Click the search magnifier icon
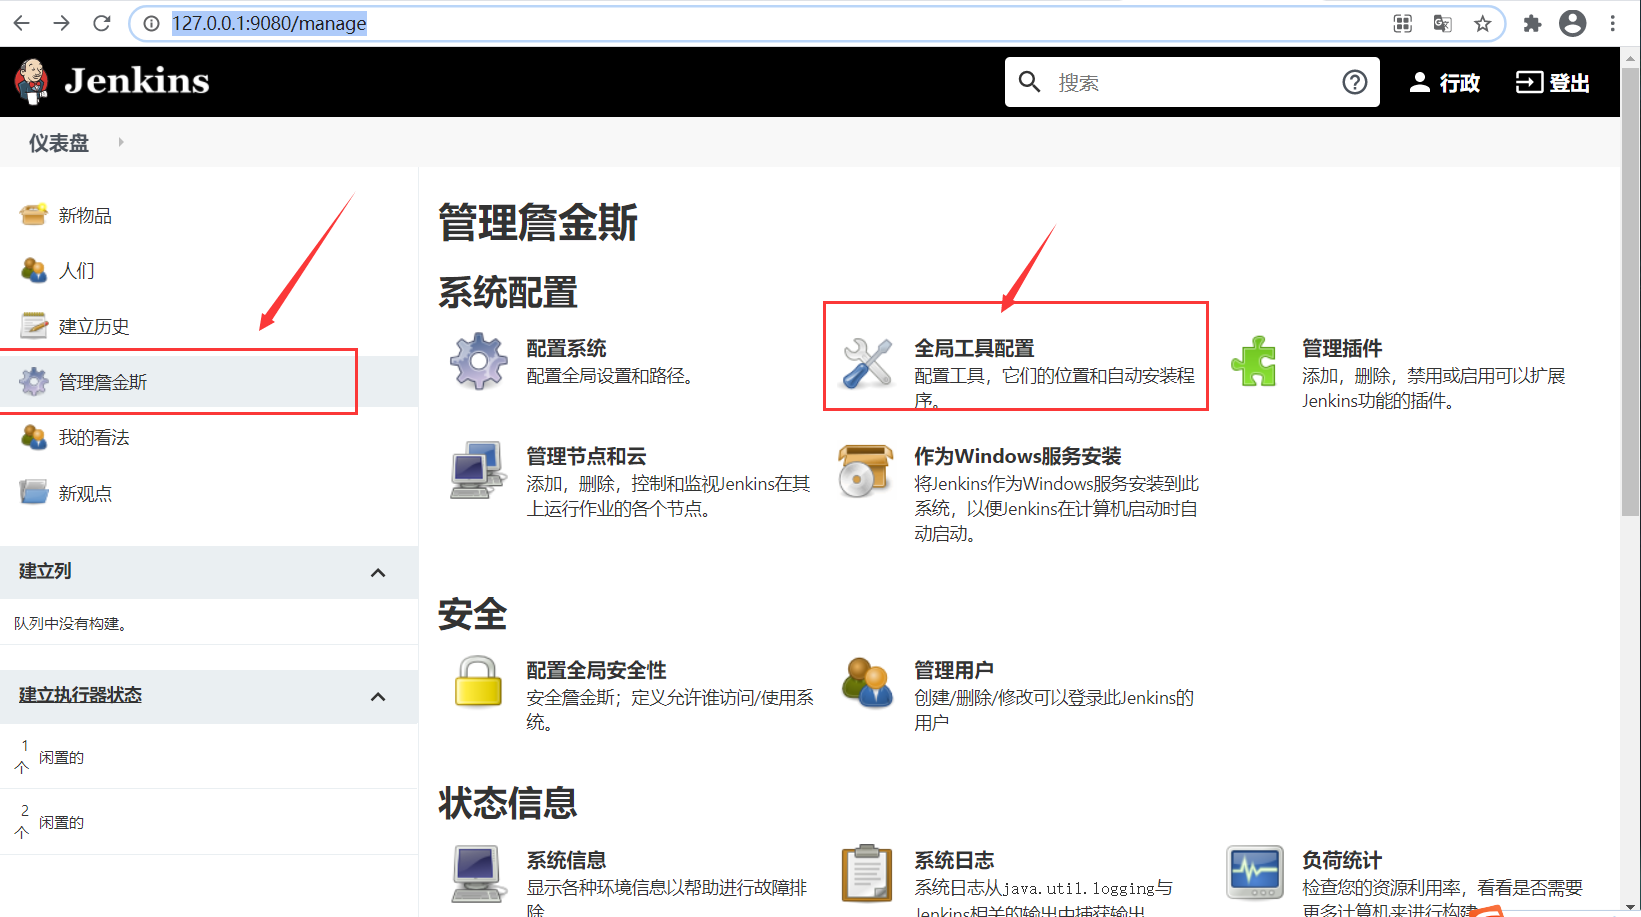 tap(1029, 82)
